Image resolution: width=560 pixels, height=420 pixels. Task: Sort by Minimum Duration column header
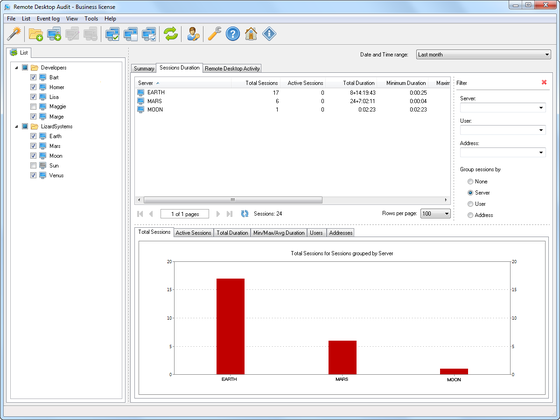402,83
